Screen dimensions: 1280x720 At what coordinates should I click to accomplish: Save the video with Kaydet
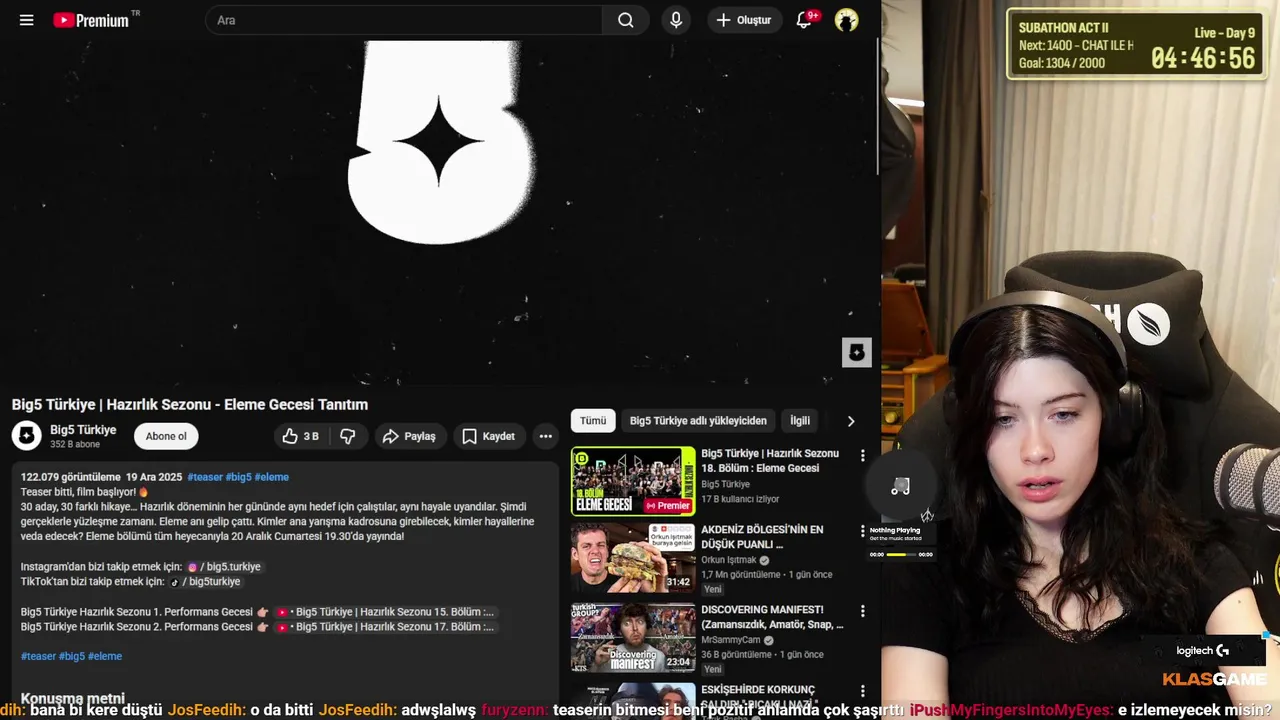[x=489, y=436]
